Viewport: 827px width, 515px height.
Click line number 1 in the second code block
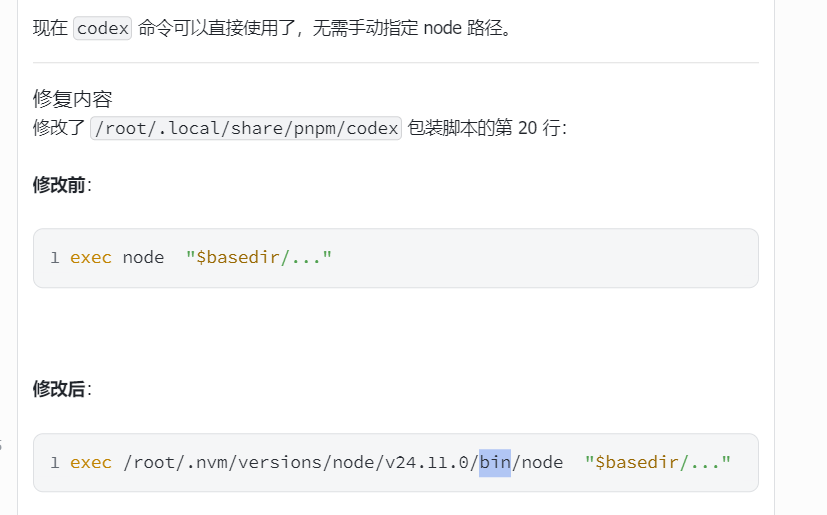click(55, 463)
